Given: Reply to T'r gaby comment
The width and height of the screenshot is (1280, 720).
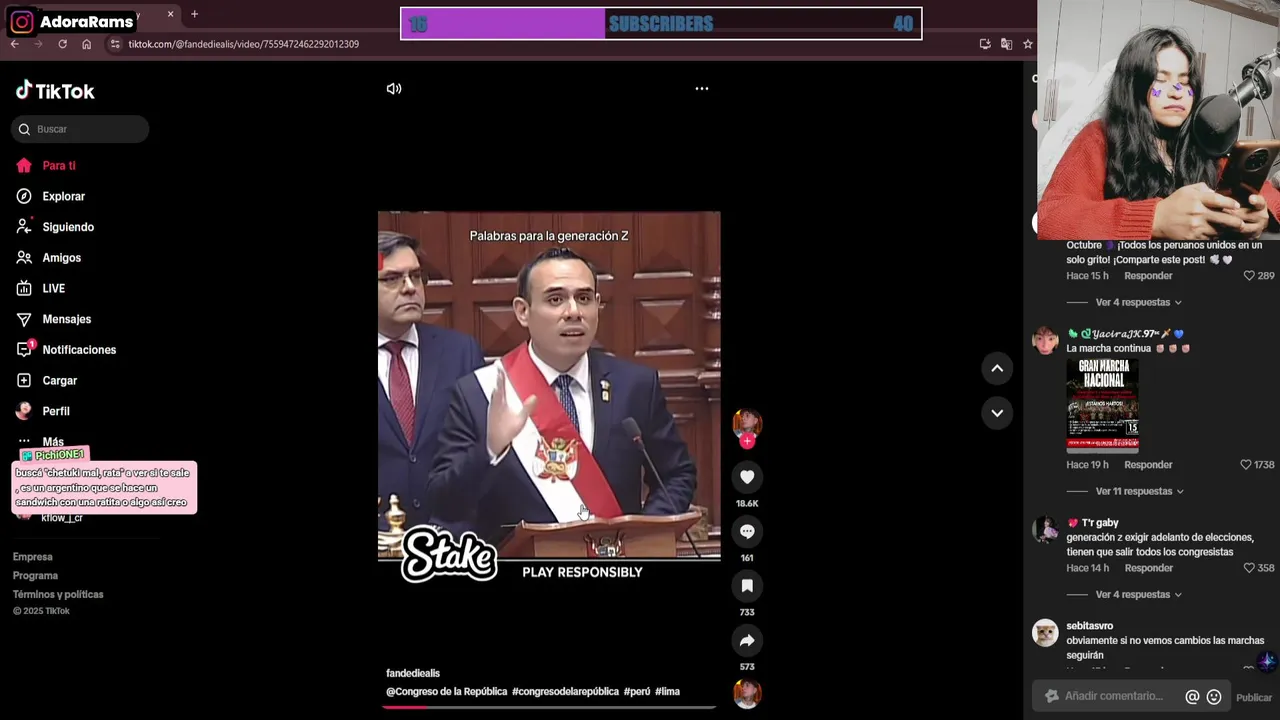Looking at the screenshot, I should (1148, 568).
